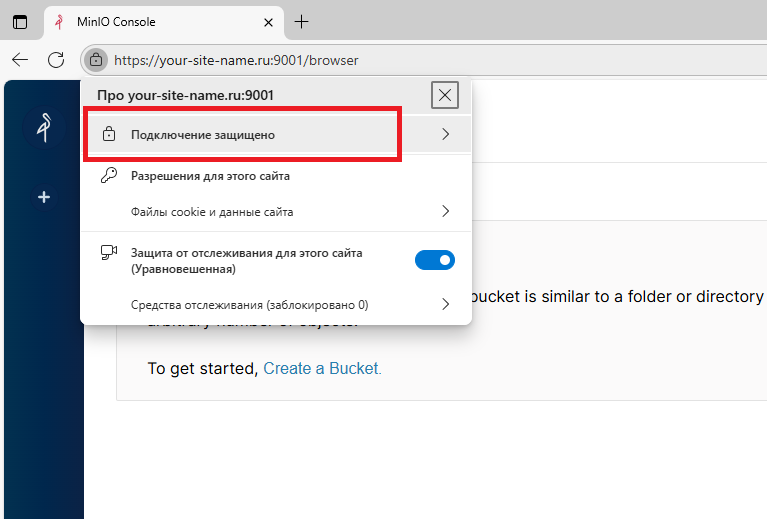The height and width of the screenshot is (519, 767).
Task: Expand chevron next to Подключение защищено
Action: (x=445, y=134)
